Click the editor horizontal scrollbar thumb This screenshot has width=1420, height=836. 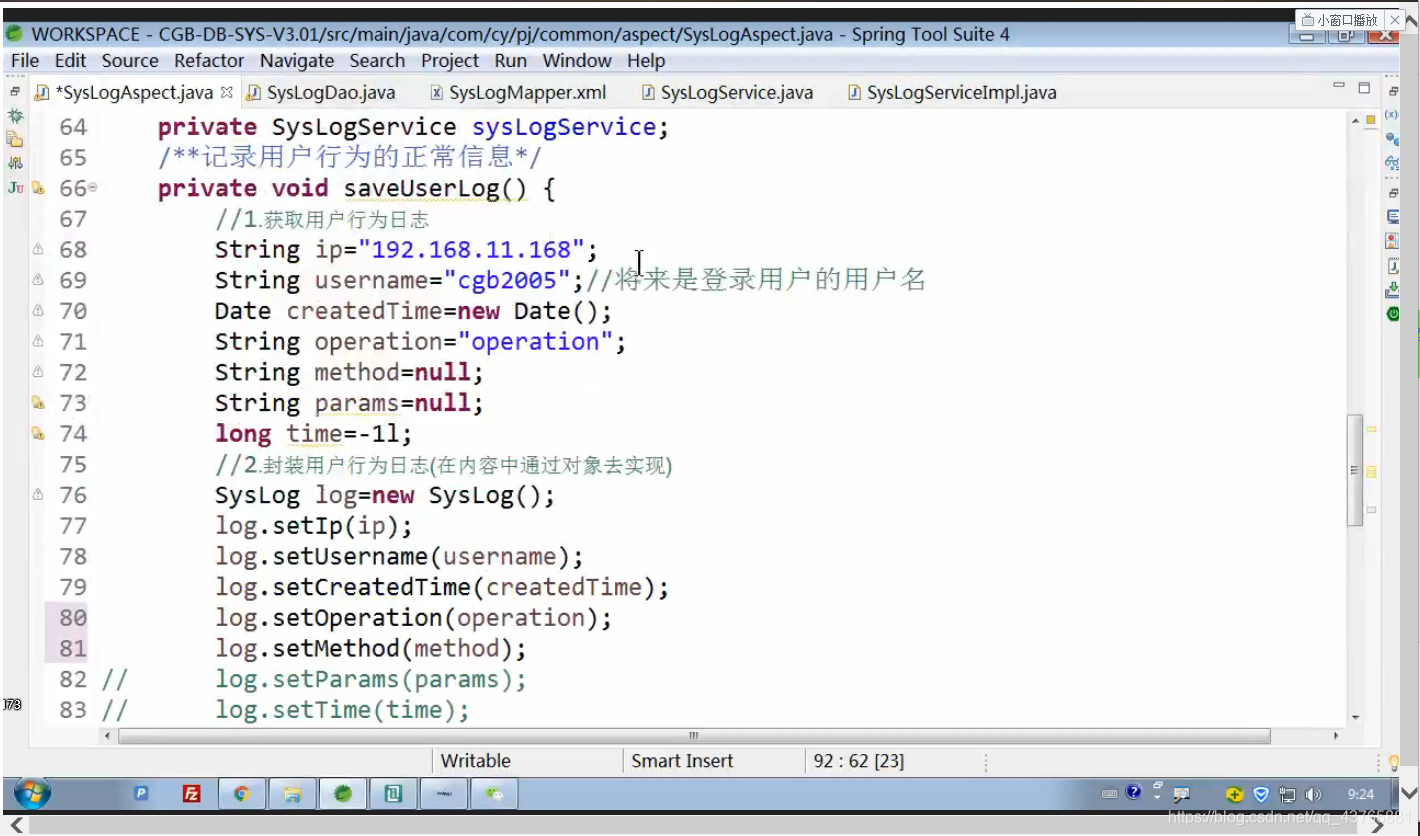click(695, 736)
